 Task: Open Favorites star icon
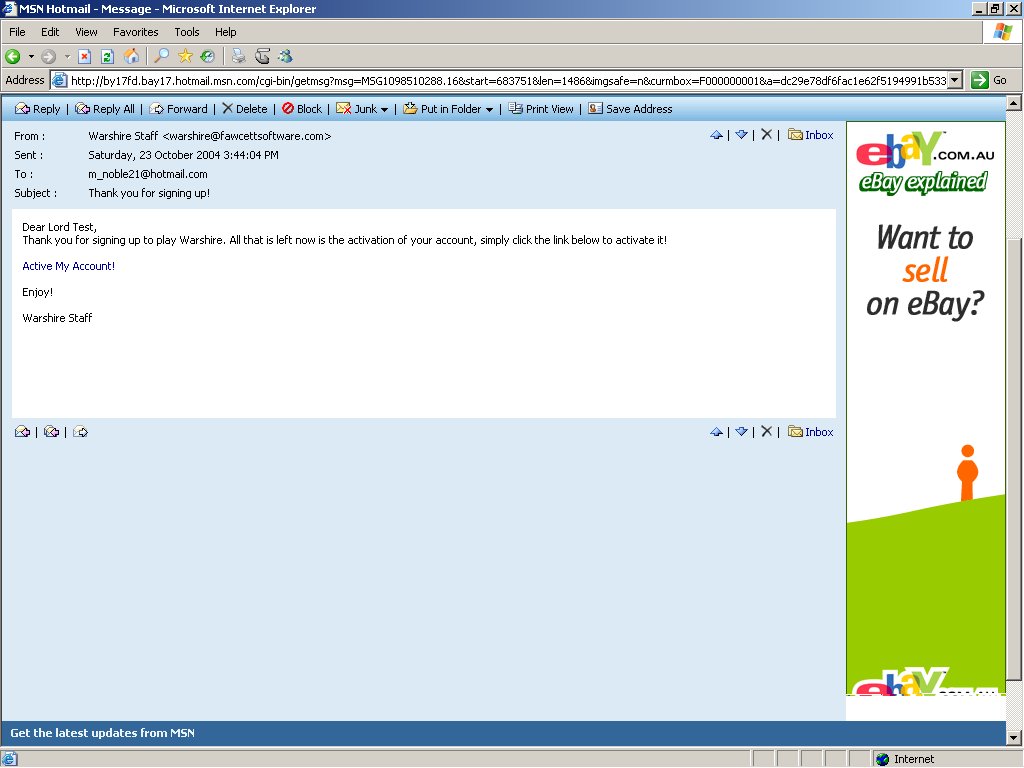185,56
